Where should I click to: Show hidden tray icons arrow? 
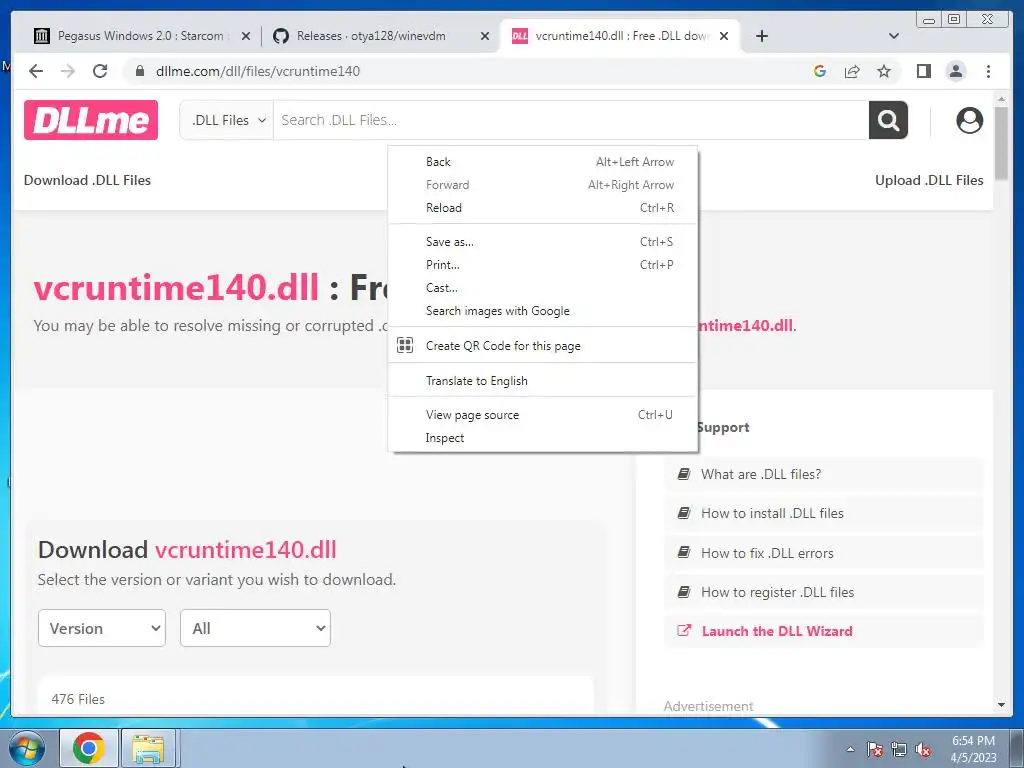(850, 750)
